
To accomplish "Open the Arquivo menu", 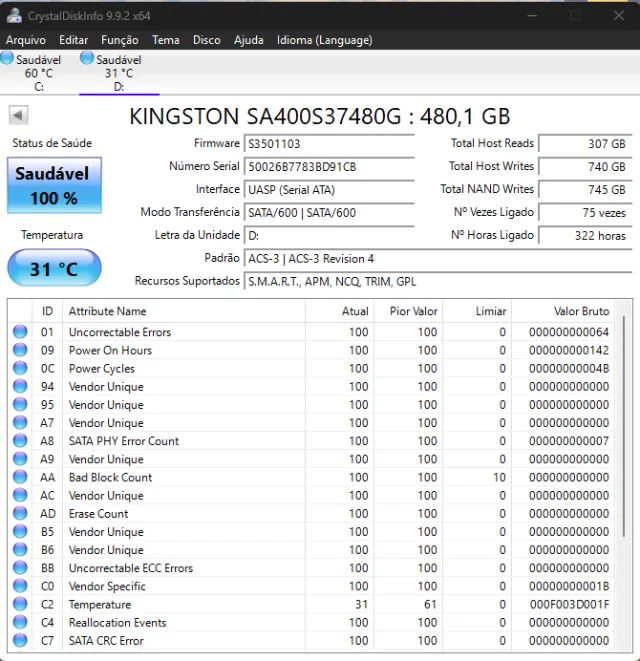I will coord(26,40).
